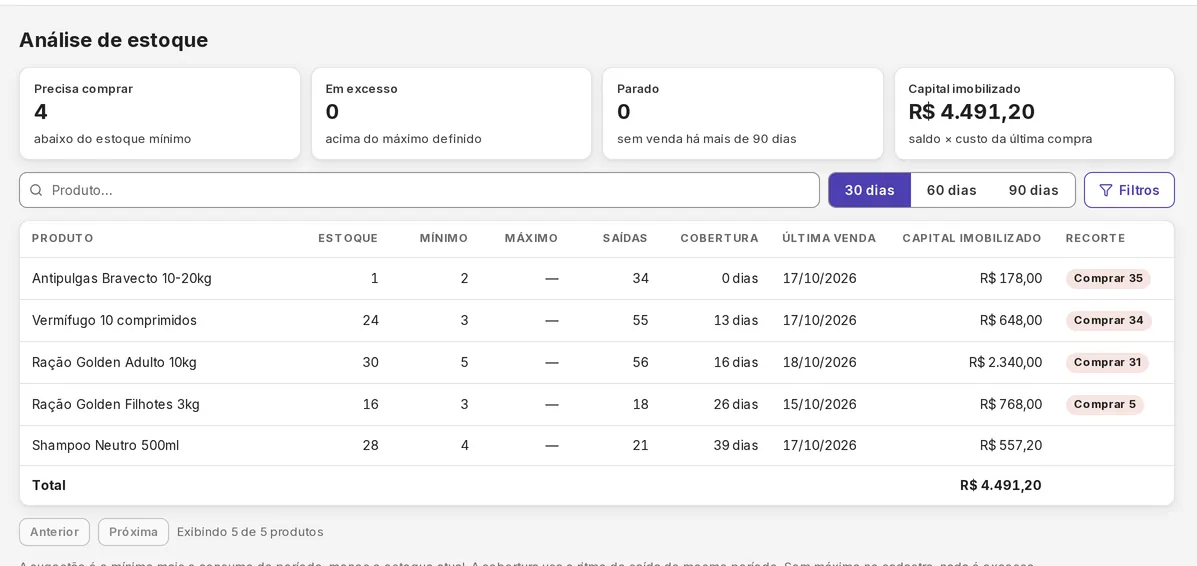Image resolution: width=1197 pixels, height=566 pixels.
Task: Sort by the Última Venda column
Action: [829, 238]
